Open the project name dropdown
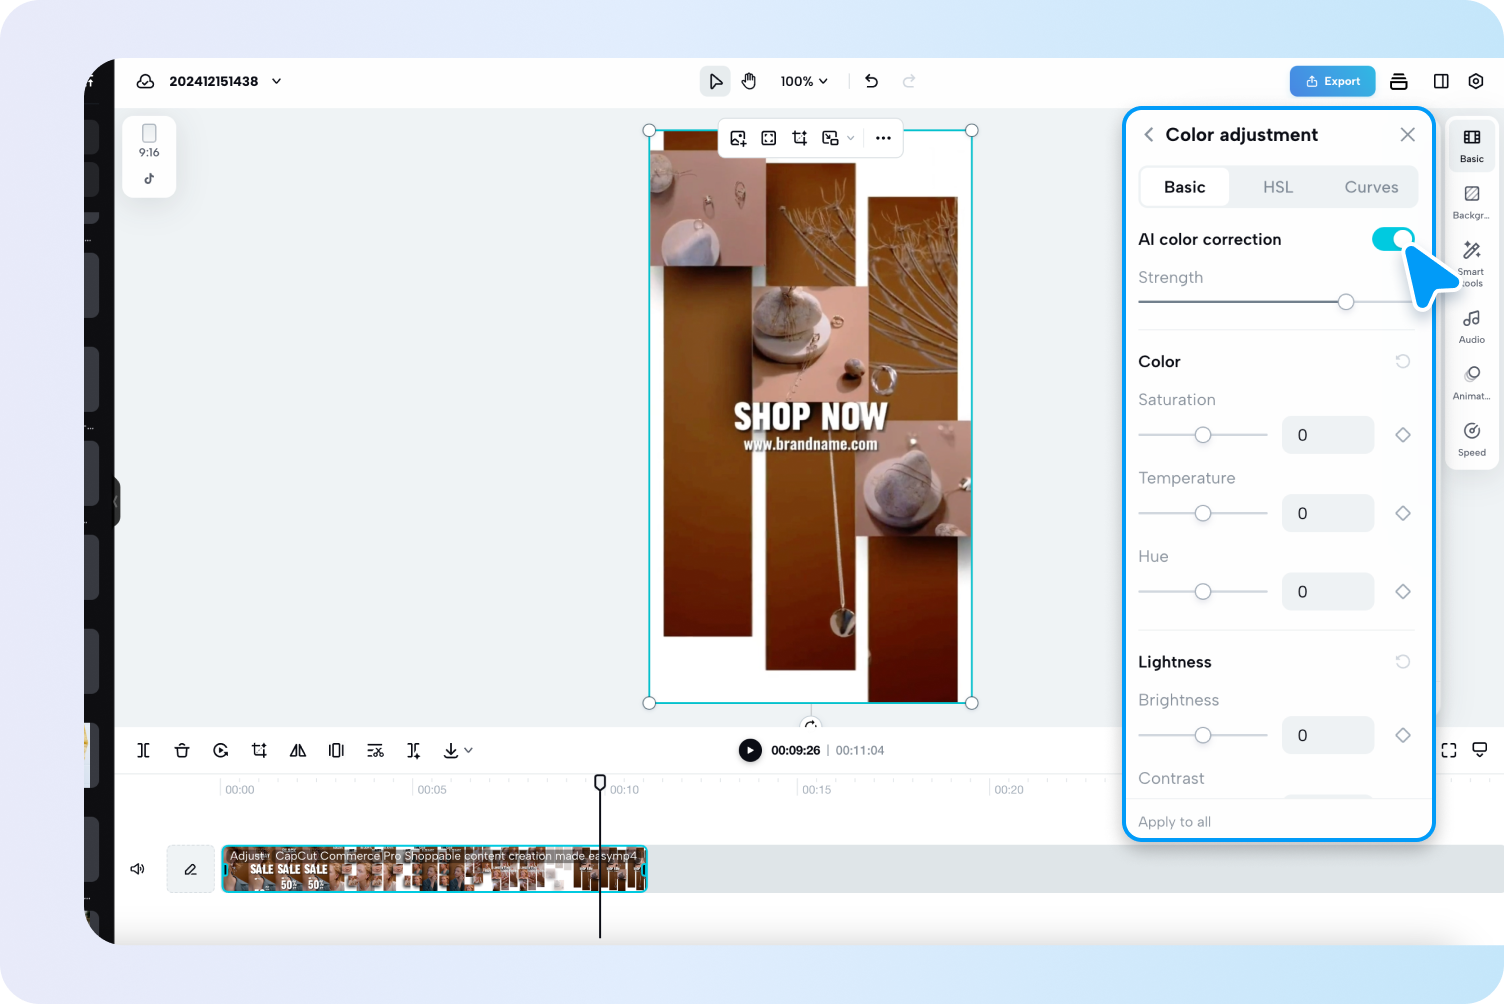The height and width of the screenshot is (1004, 1504). [x=275, y=81]
